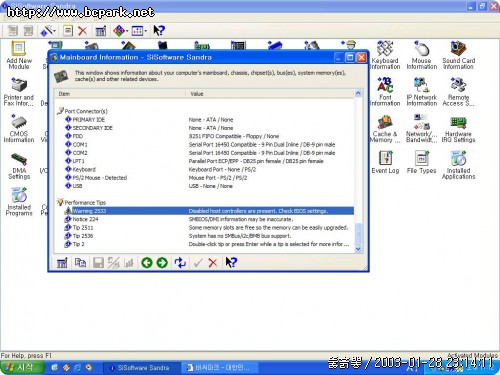Open Network/LAN Bandwidth module
The width and height of the screenshot is (500, 375).
pos(422,128)
